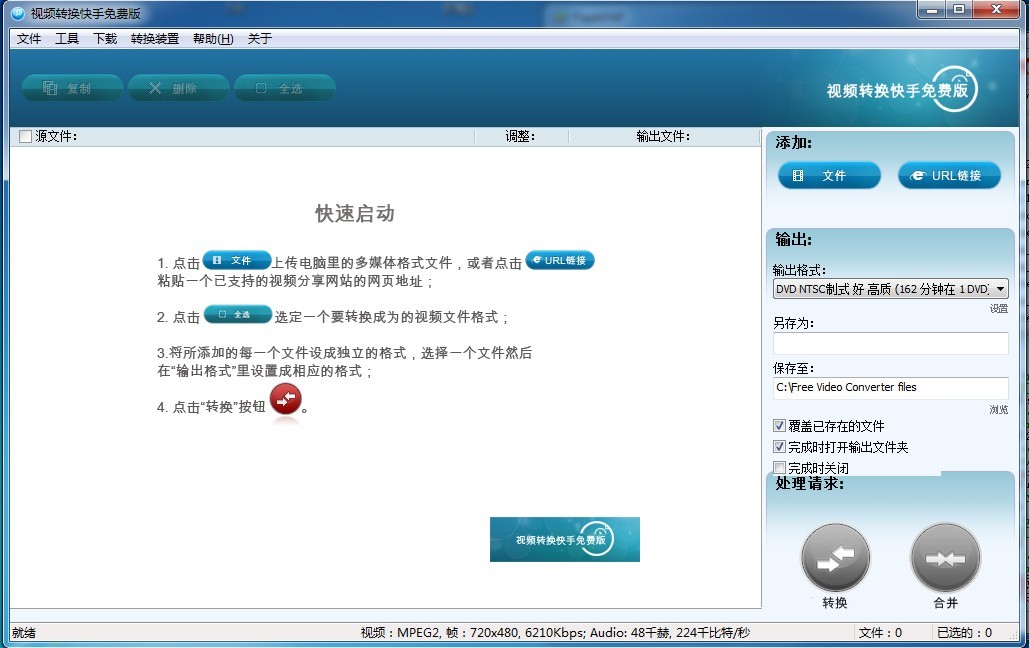This screenshot has height=648, width=1029.
Task: Click the URL链接 button in the 添加 panel
Action: click(949, 176)
